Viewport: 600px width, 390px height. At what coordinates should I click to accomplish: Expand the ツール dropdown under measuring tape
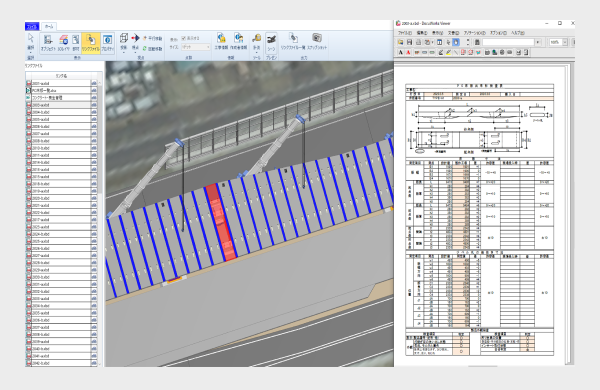(x=256, y=52)
